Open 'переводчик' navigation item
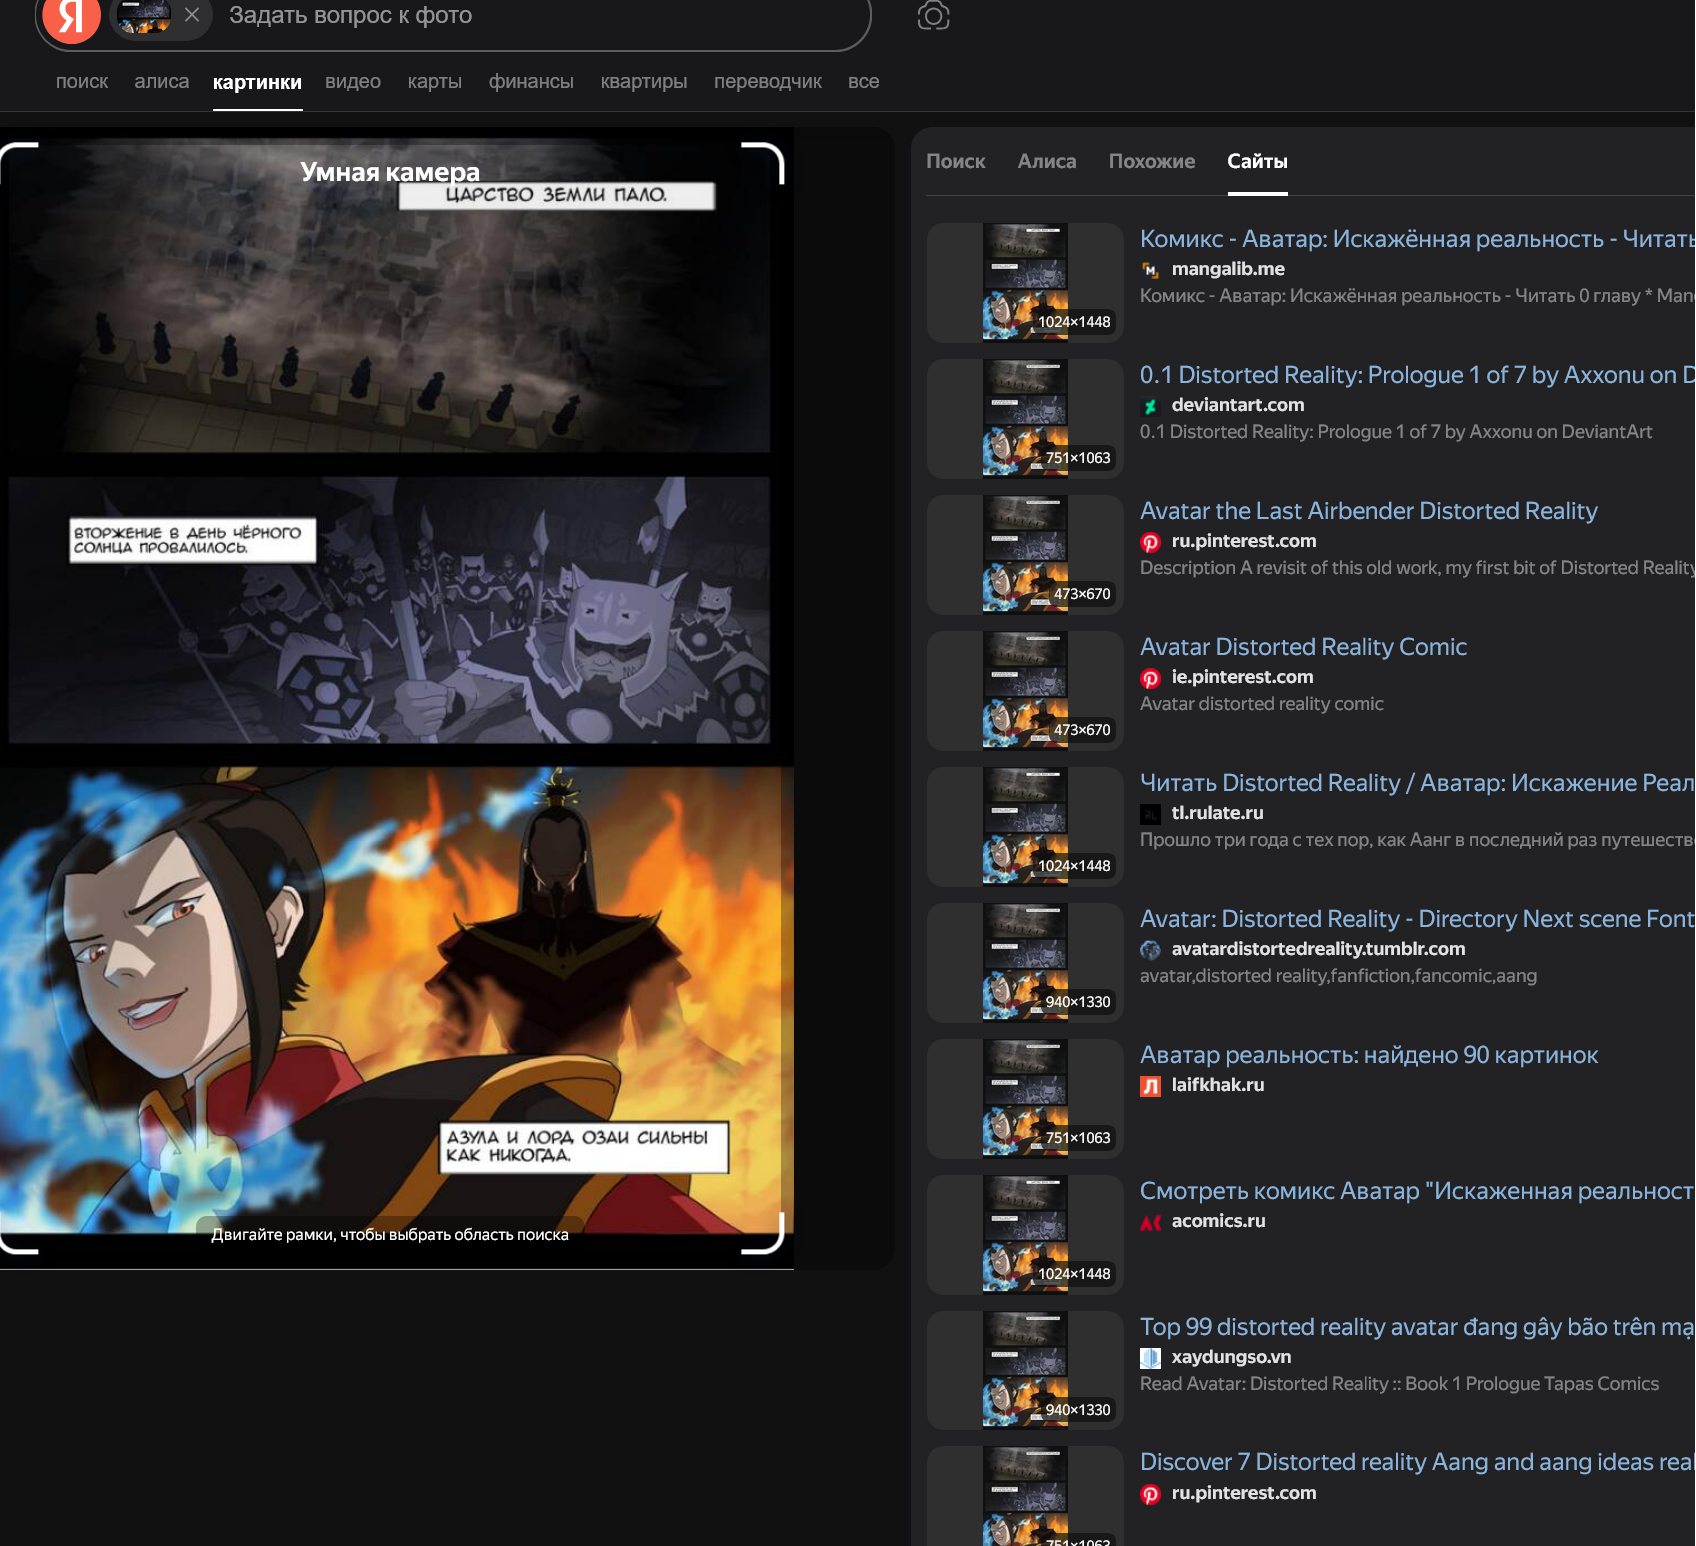 click(768, 82)
